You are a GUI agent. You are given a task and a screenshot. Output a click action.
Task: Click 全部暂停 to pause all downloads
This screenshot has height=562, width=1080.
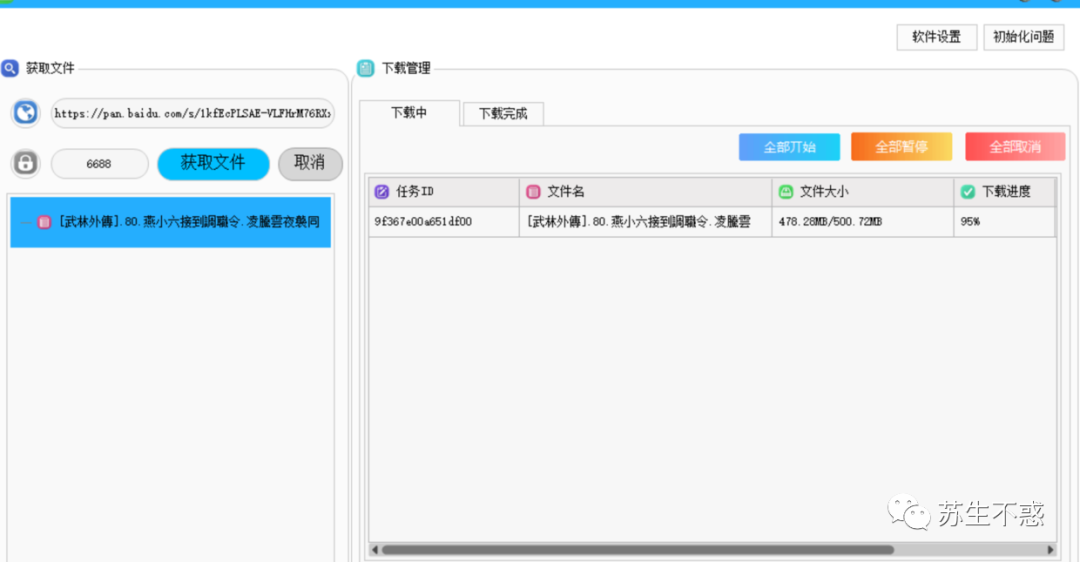click(x=902, y=147)
